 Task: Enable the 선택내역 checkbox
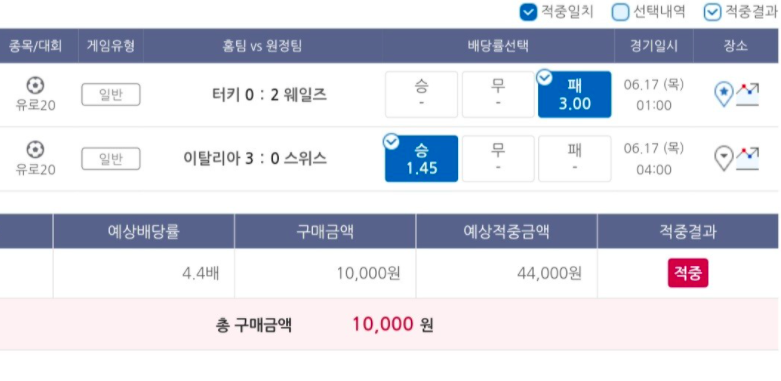pos(621,12)
